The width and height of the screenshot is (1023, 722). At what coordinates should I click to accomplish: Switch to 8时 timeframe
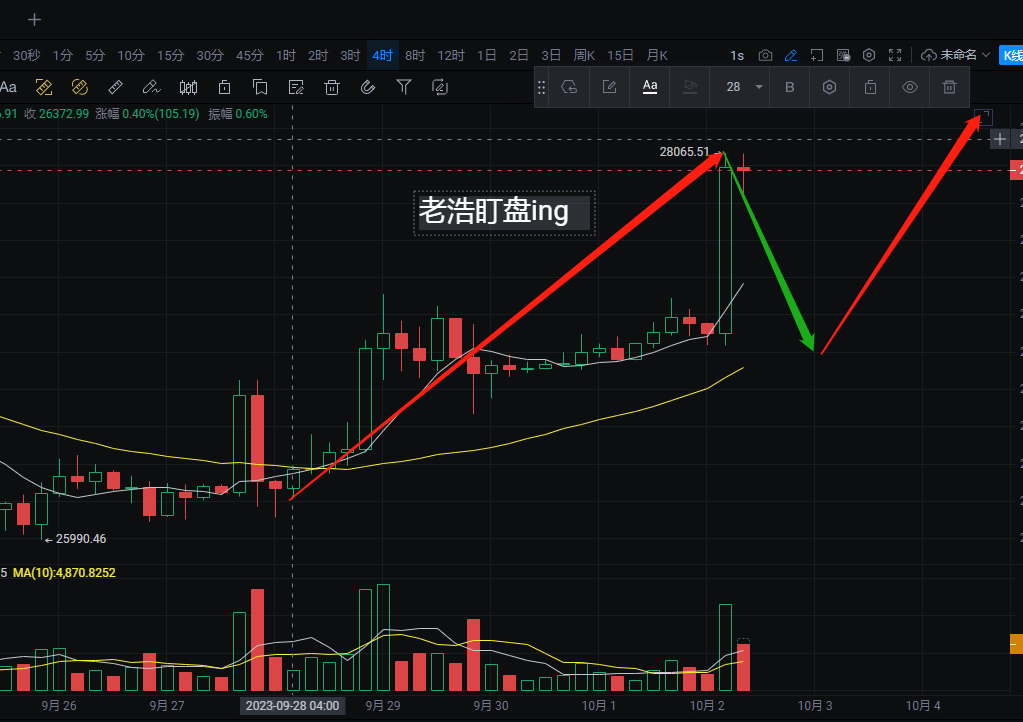click(x=415, y=55)
